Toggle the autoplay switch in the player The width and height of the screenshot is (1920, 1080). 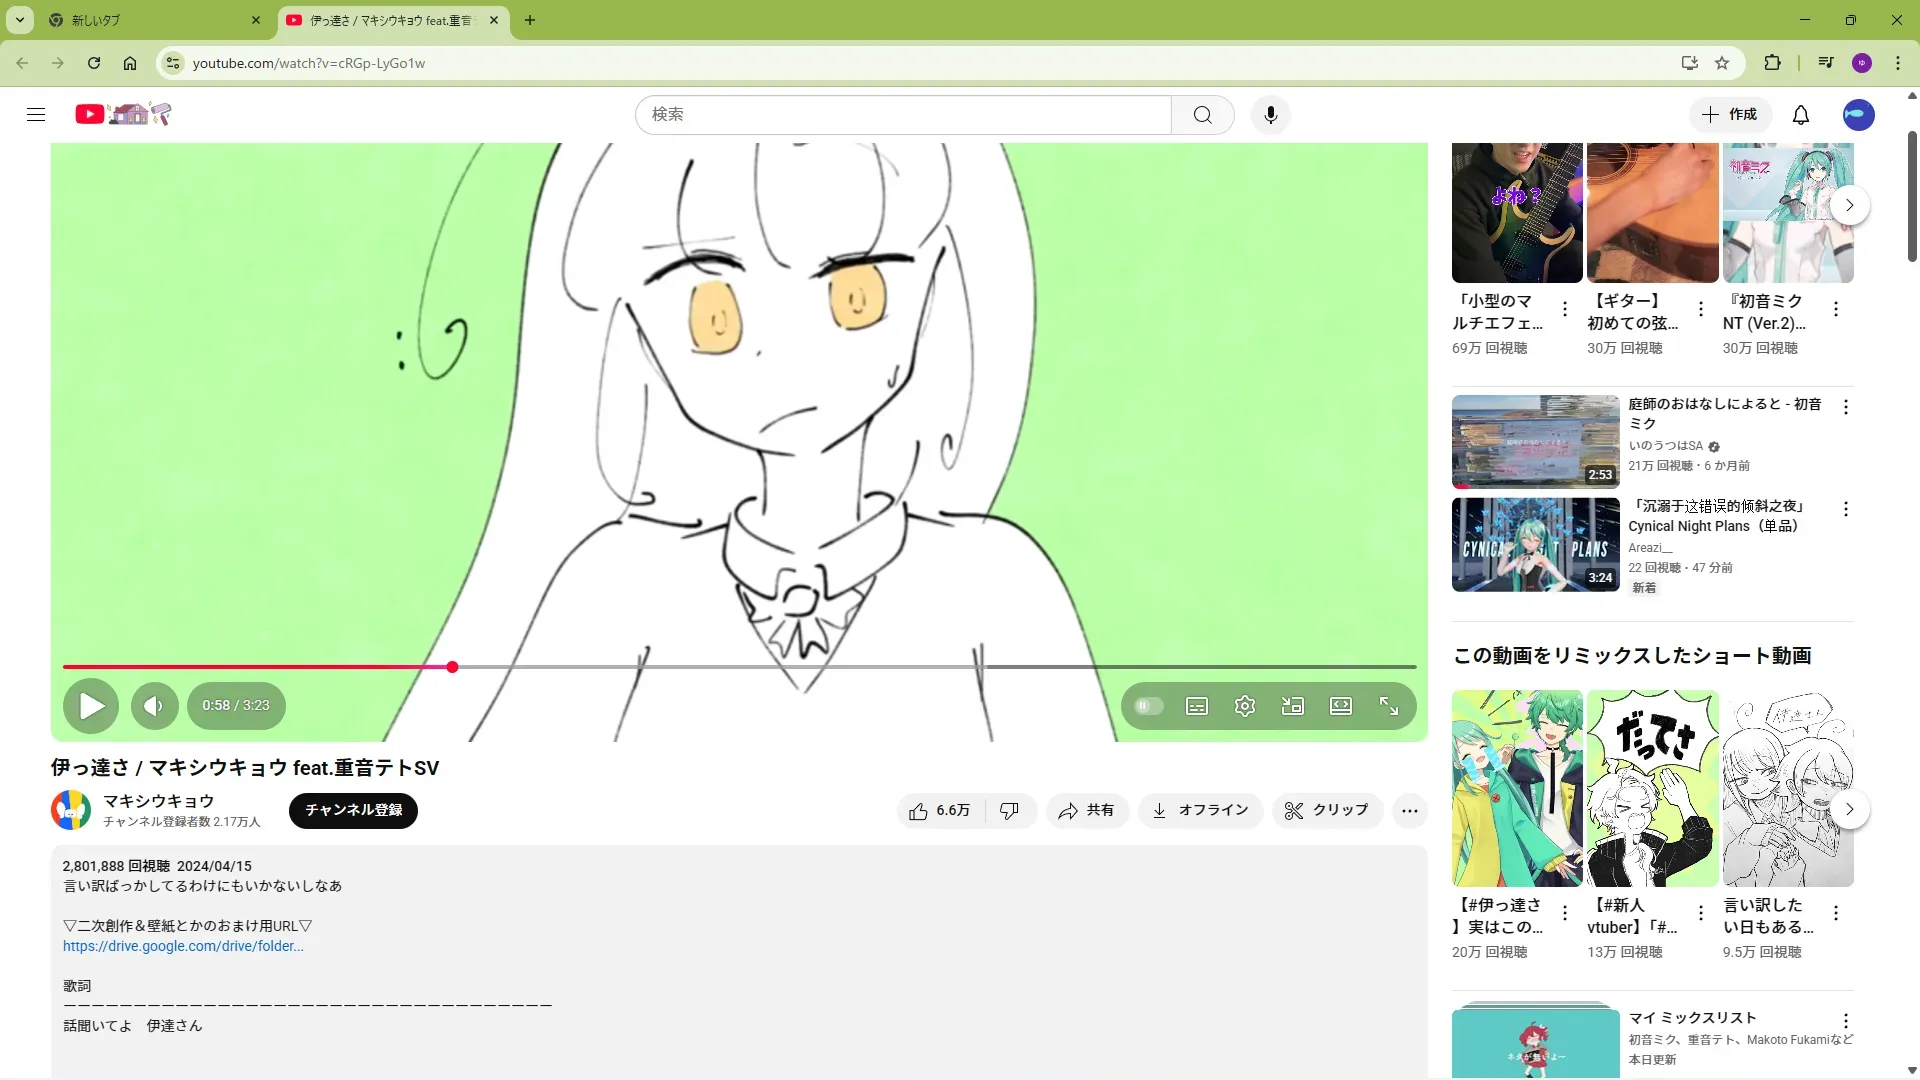click(x=1148, y=706)
